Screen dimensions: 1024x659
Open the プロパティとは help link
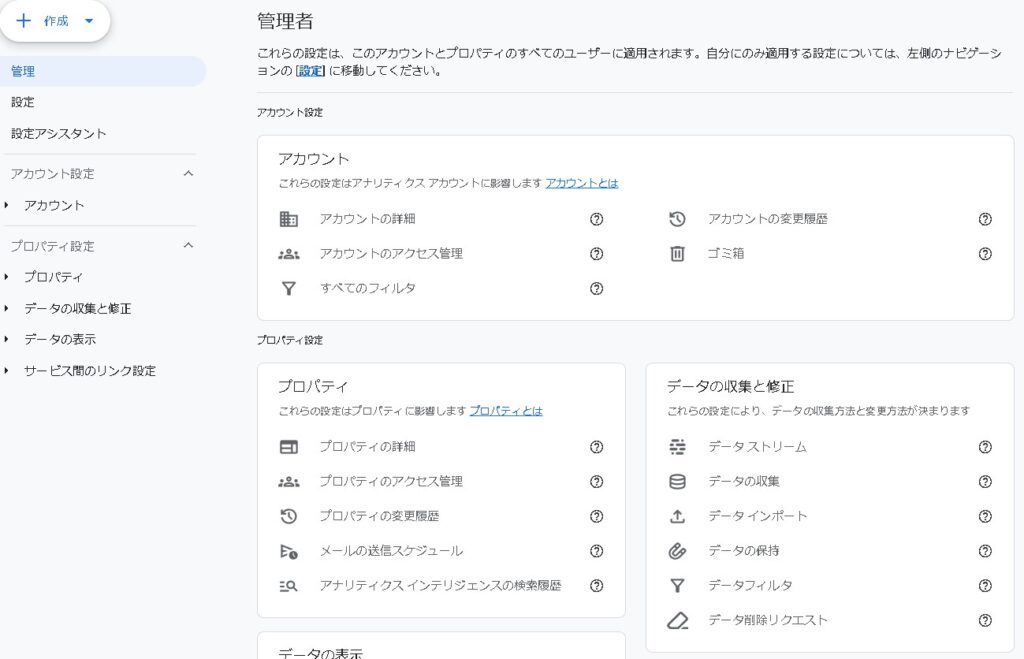[x=505, y=410]
